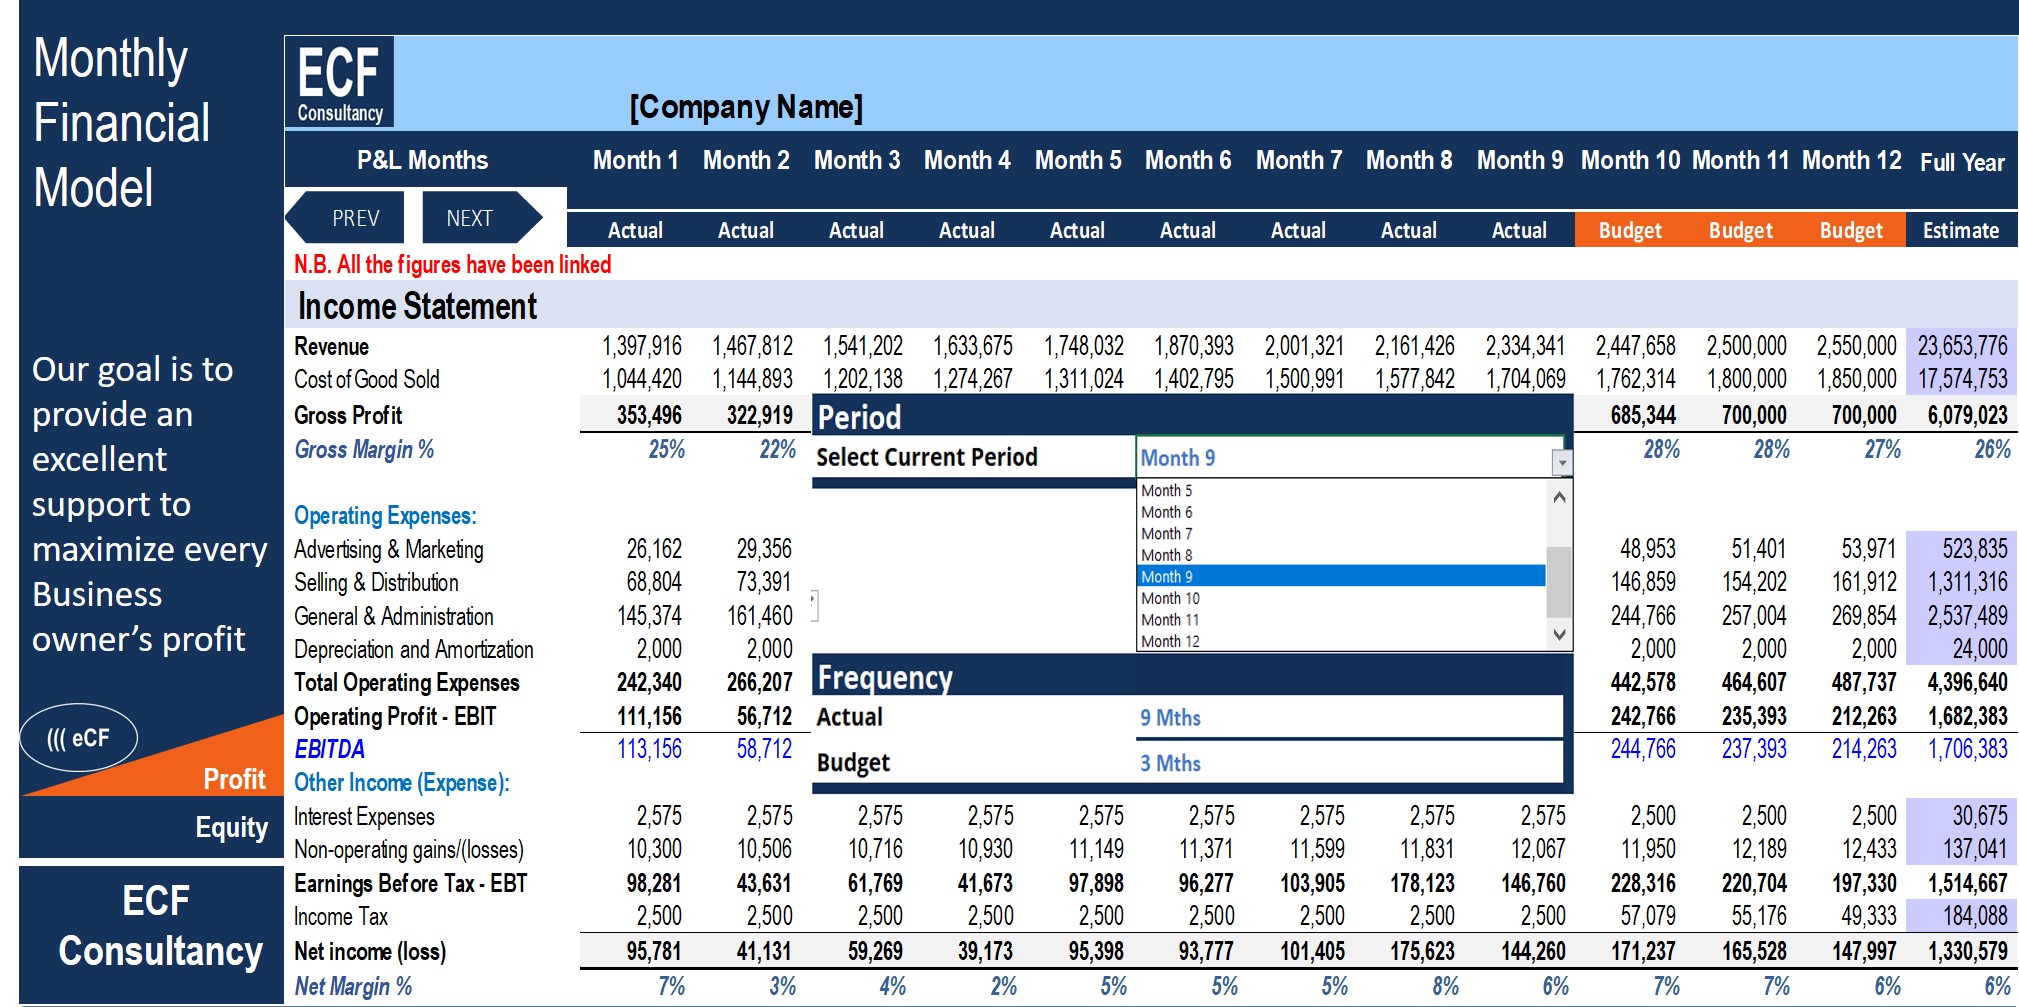The height and width of the screenshot is (1007, 2019).
Task: Click the General & Administration label
Action: coord(393,616)
